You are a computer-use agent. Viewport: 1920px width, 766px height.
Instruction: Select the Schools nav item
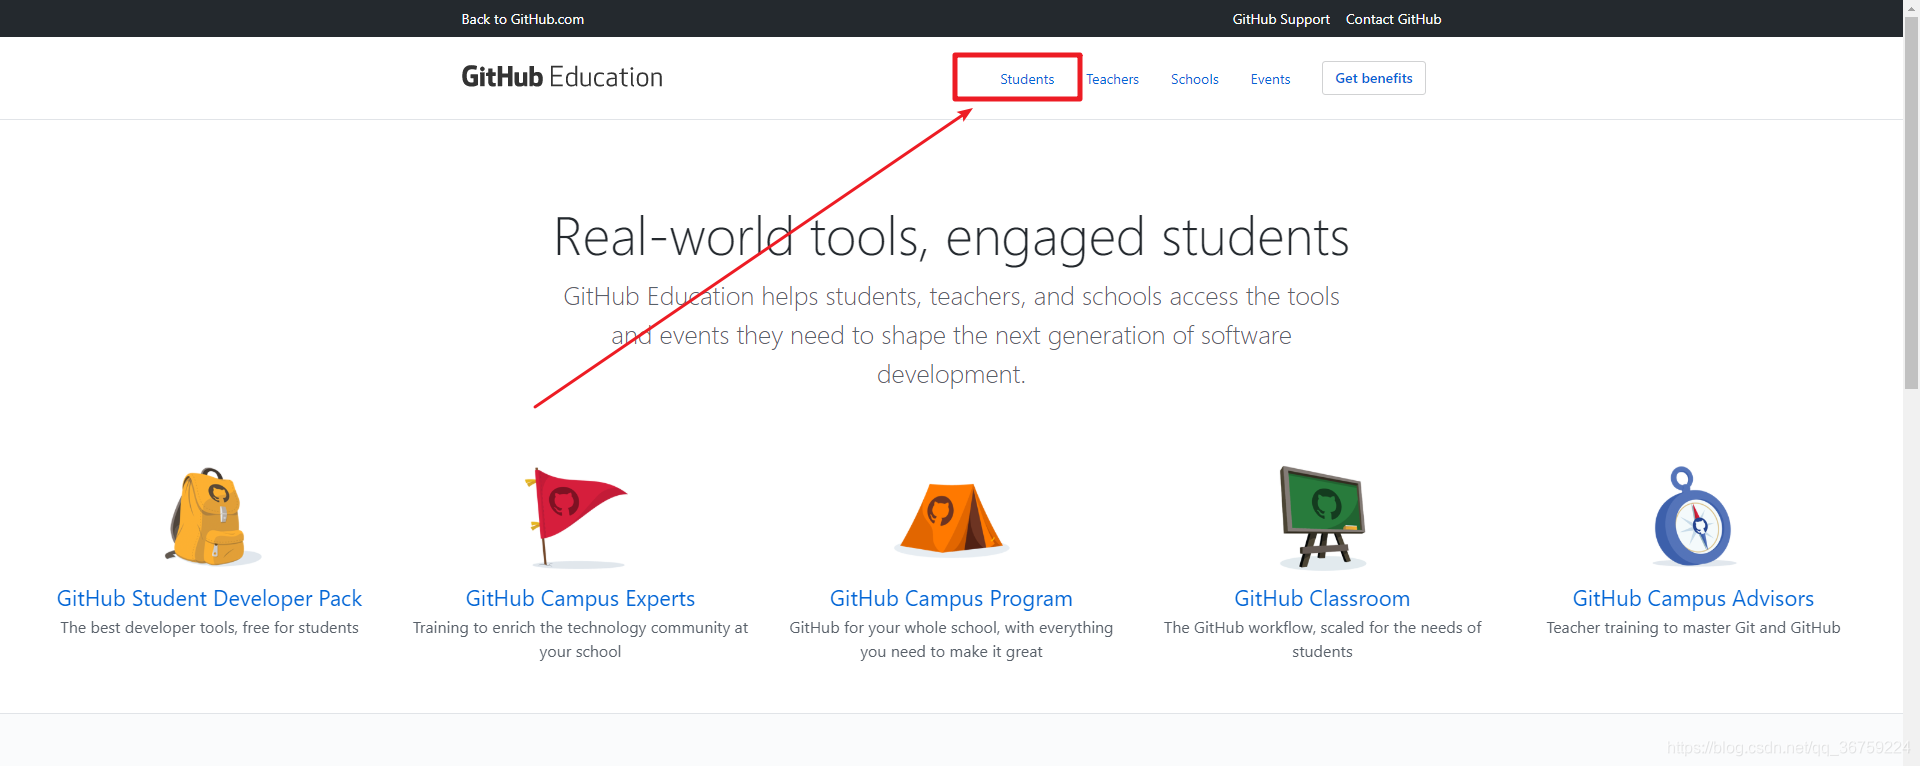click(x=1194, y=79)
